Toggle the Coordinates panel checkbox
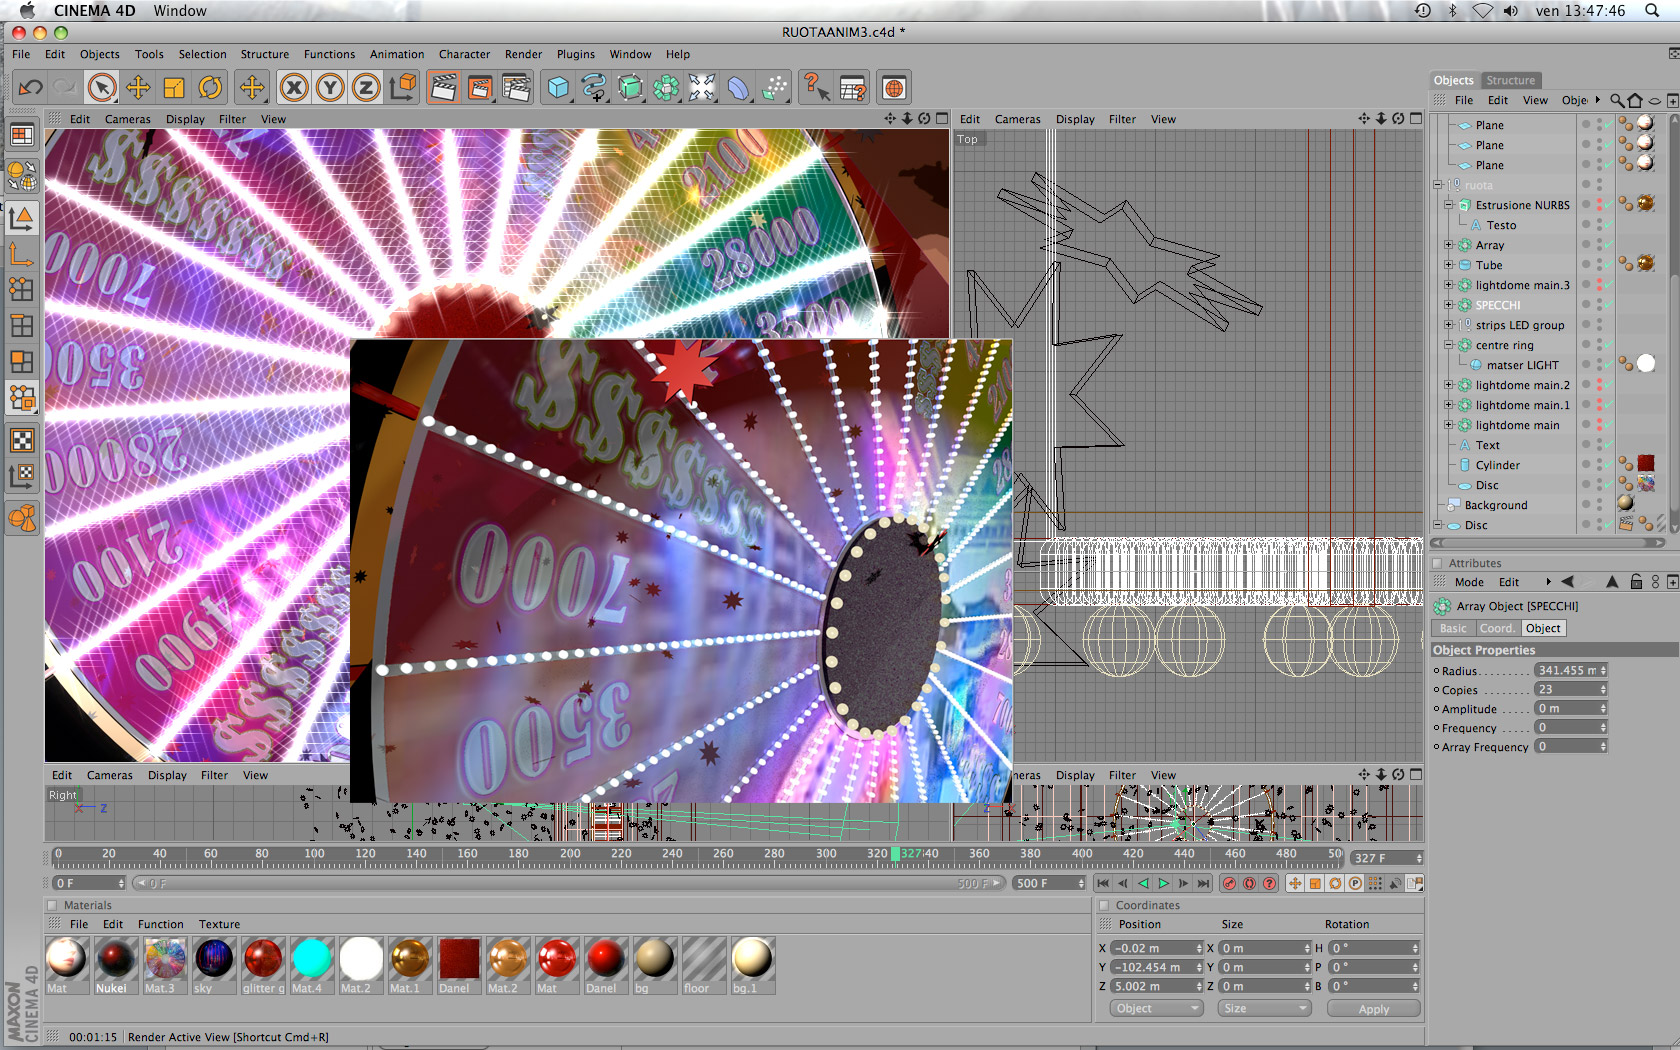 click(x=1104, y=905)
